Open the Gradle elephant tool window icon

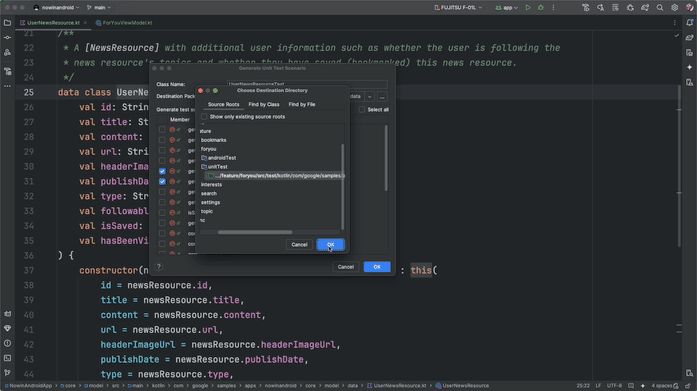pos(689,38)
